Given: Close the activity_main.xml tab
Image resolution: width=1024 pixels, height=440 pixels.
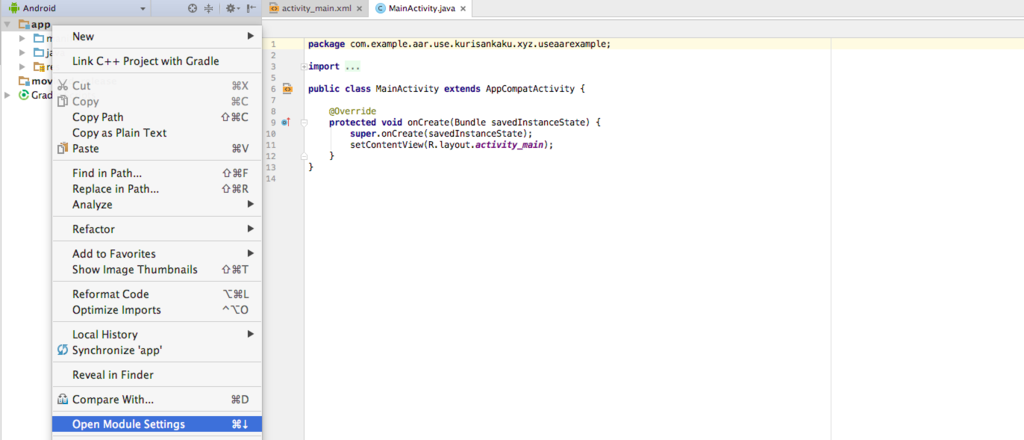Looking at the screenshot, I should (x=359, y=9).
